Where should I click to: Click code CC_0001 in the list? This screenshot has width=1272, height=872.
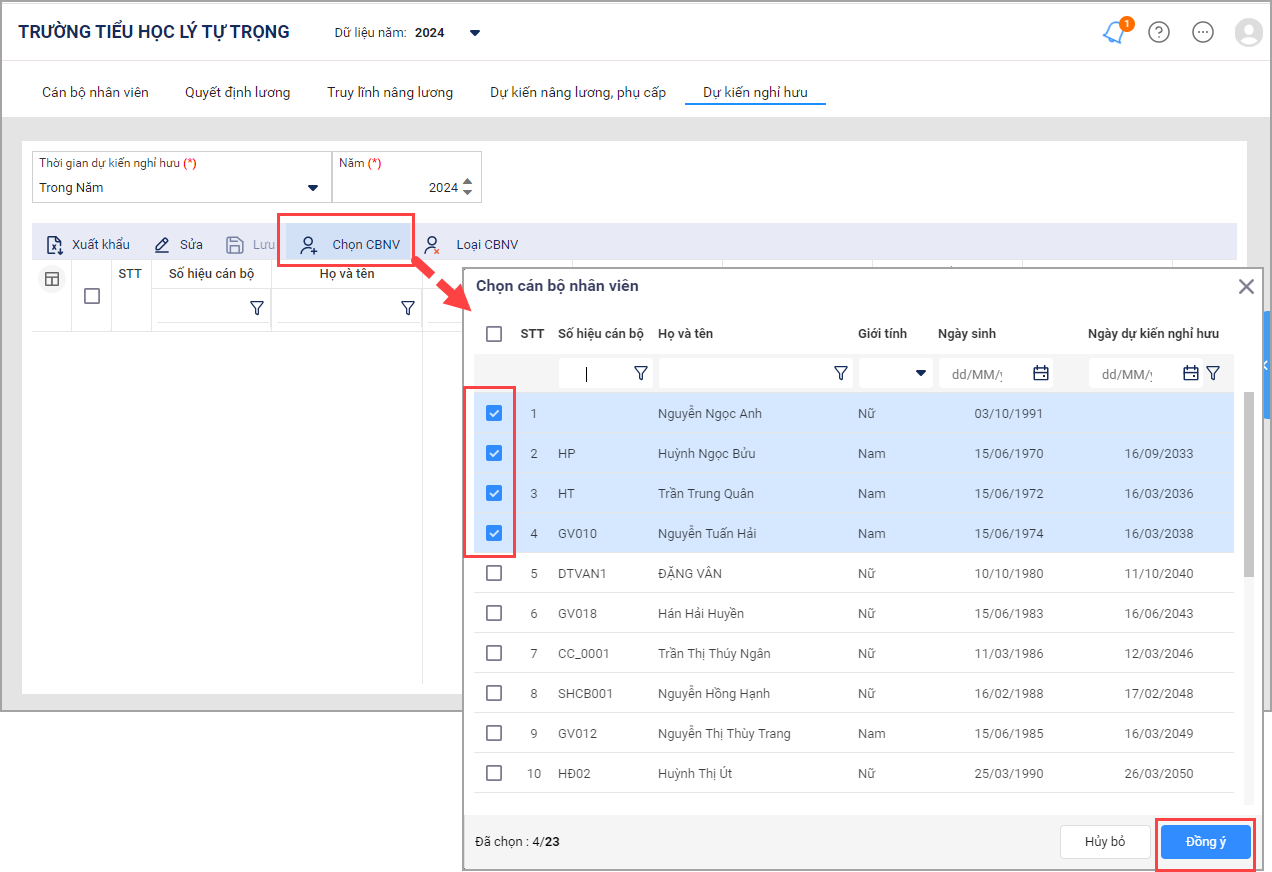[584, 653]
